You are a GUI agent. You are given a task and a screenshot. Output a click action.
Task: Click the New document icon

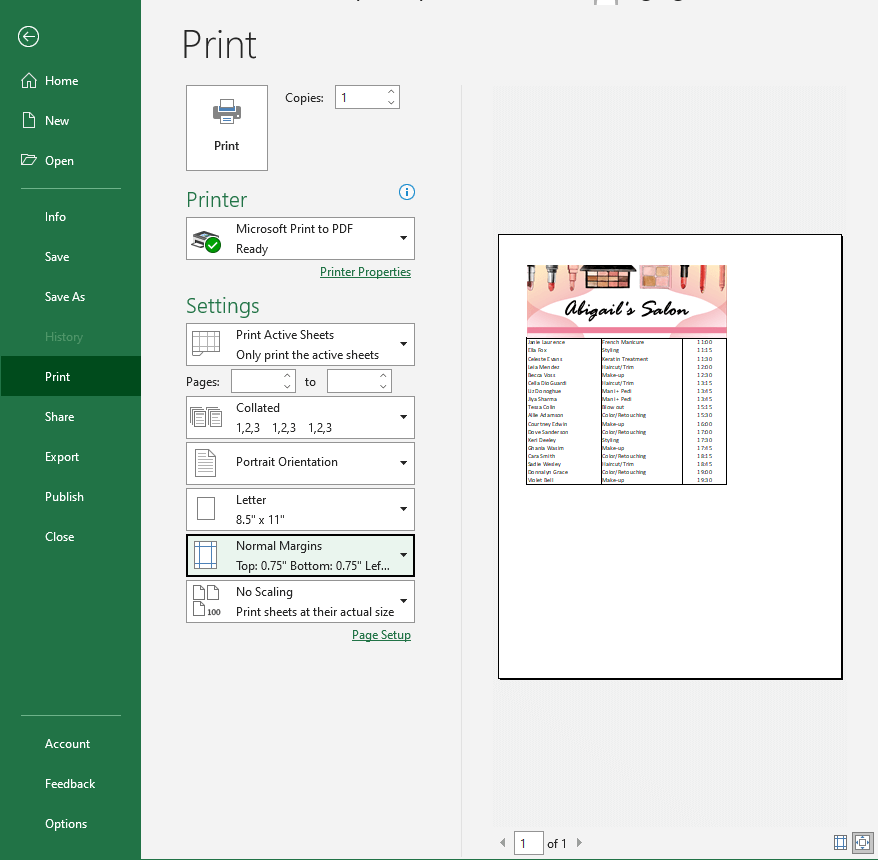pos(27,120)
